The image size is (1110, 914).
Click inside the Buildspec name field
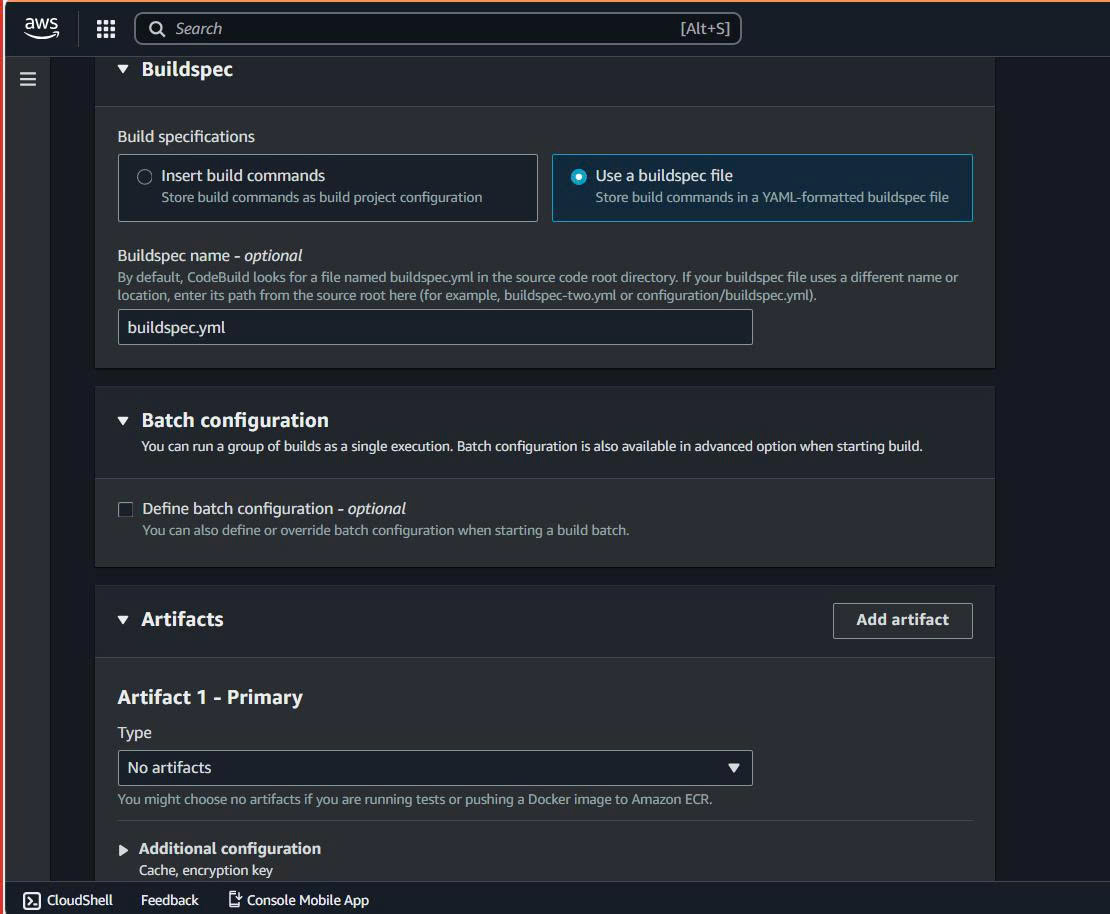435,327
